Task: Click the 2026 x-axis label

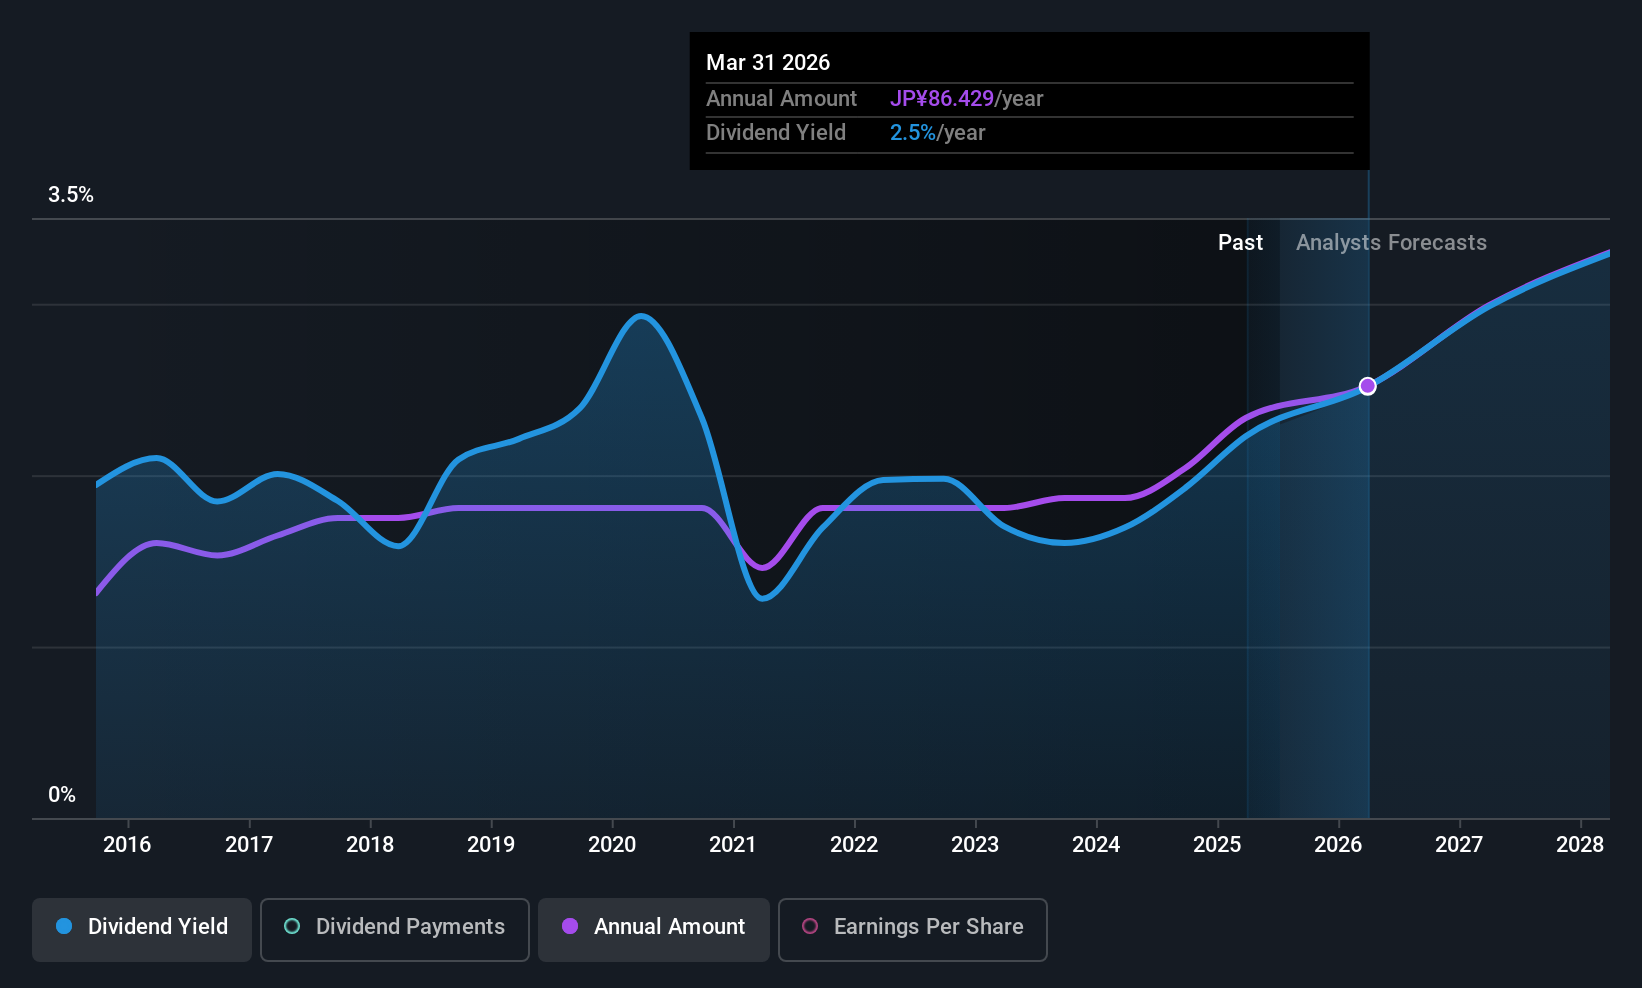Action: click(x=1338, y=844)
